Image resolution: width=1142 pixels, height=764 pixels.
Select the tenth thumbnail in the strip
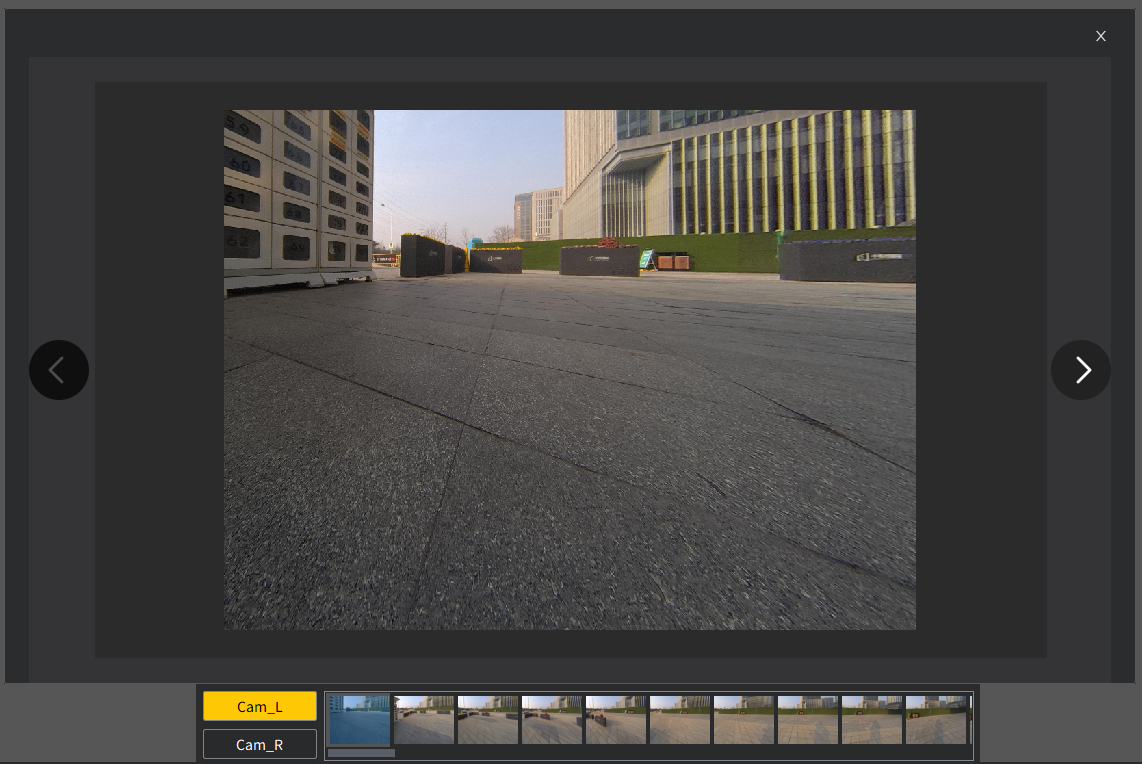[936, 720]
